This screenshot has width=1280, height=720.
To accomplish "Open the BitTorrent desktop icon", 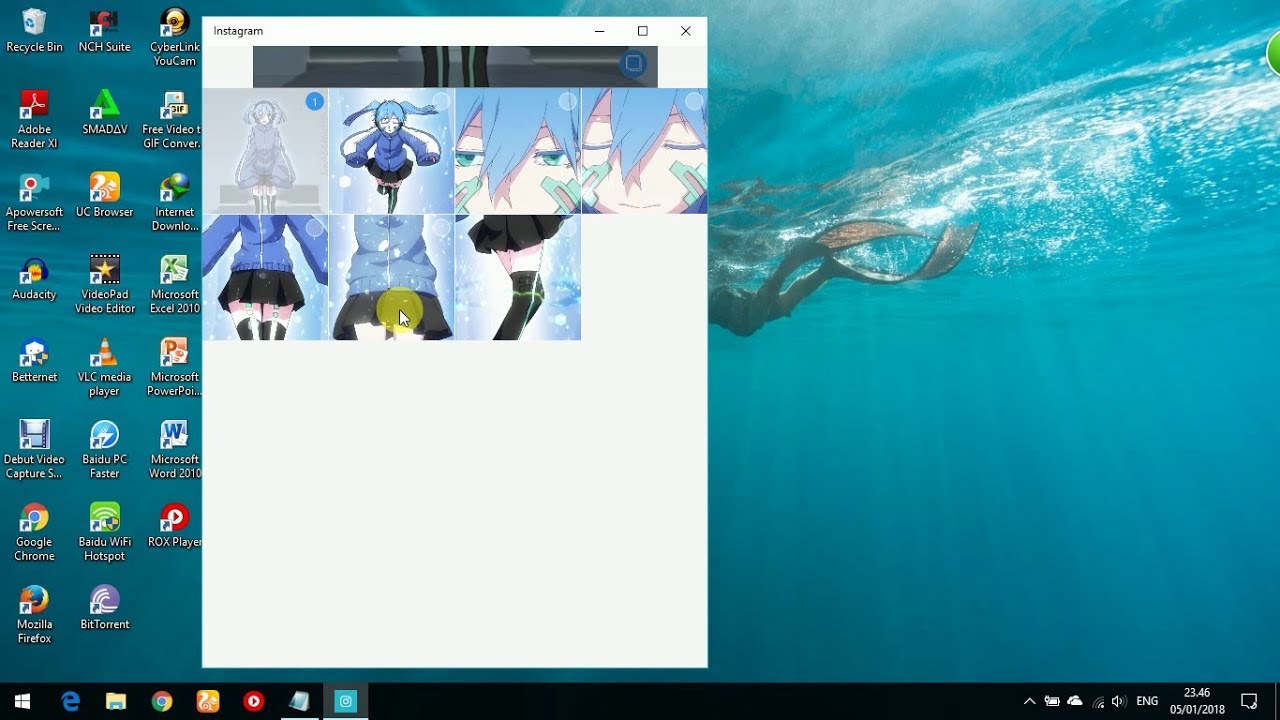I will click(104, 607).
